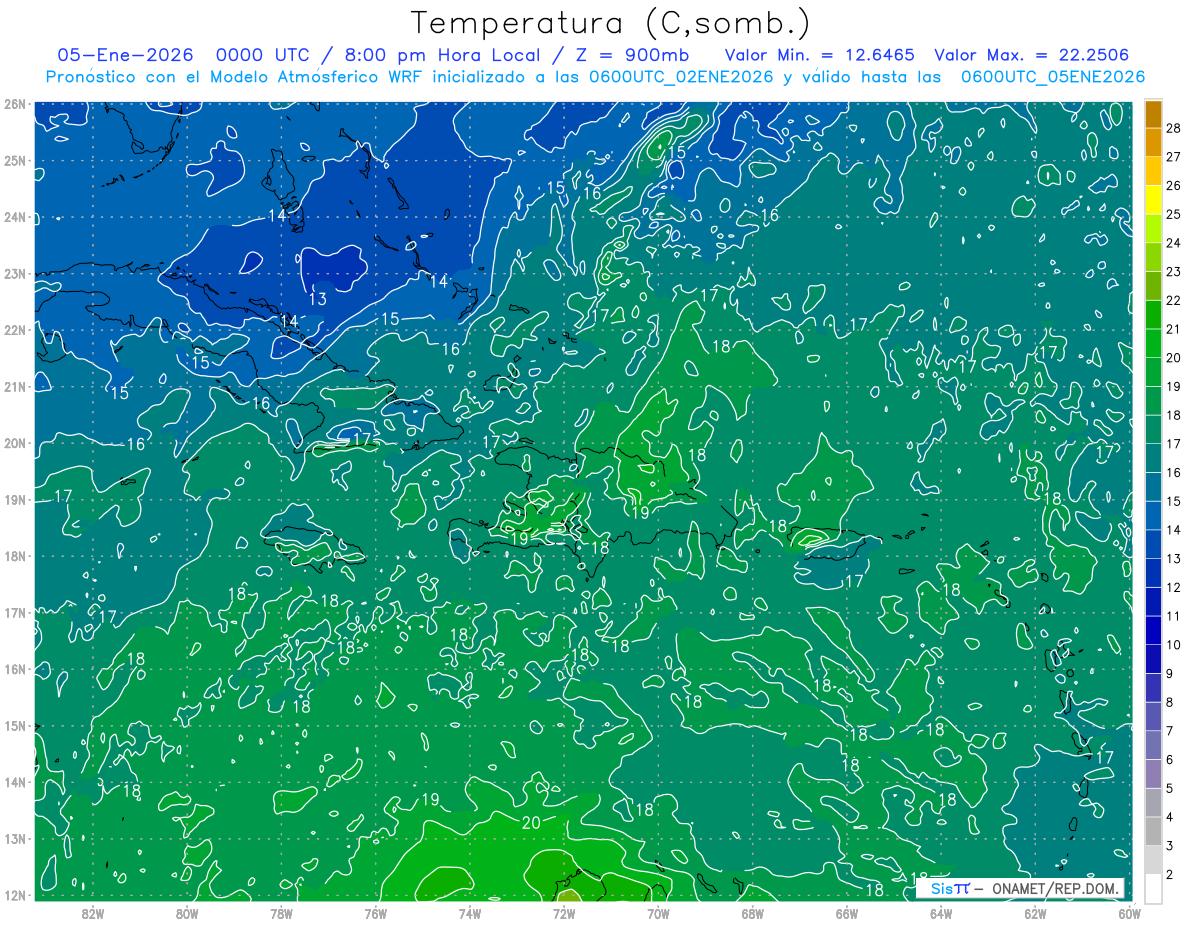Click "8:00 pm Hora Local" text
Viewport: 1200px width, 927px height.
(441, 55)
